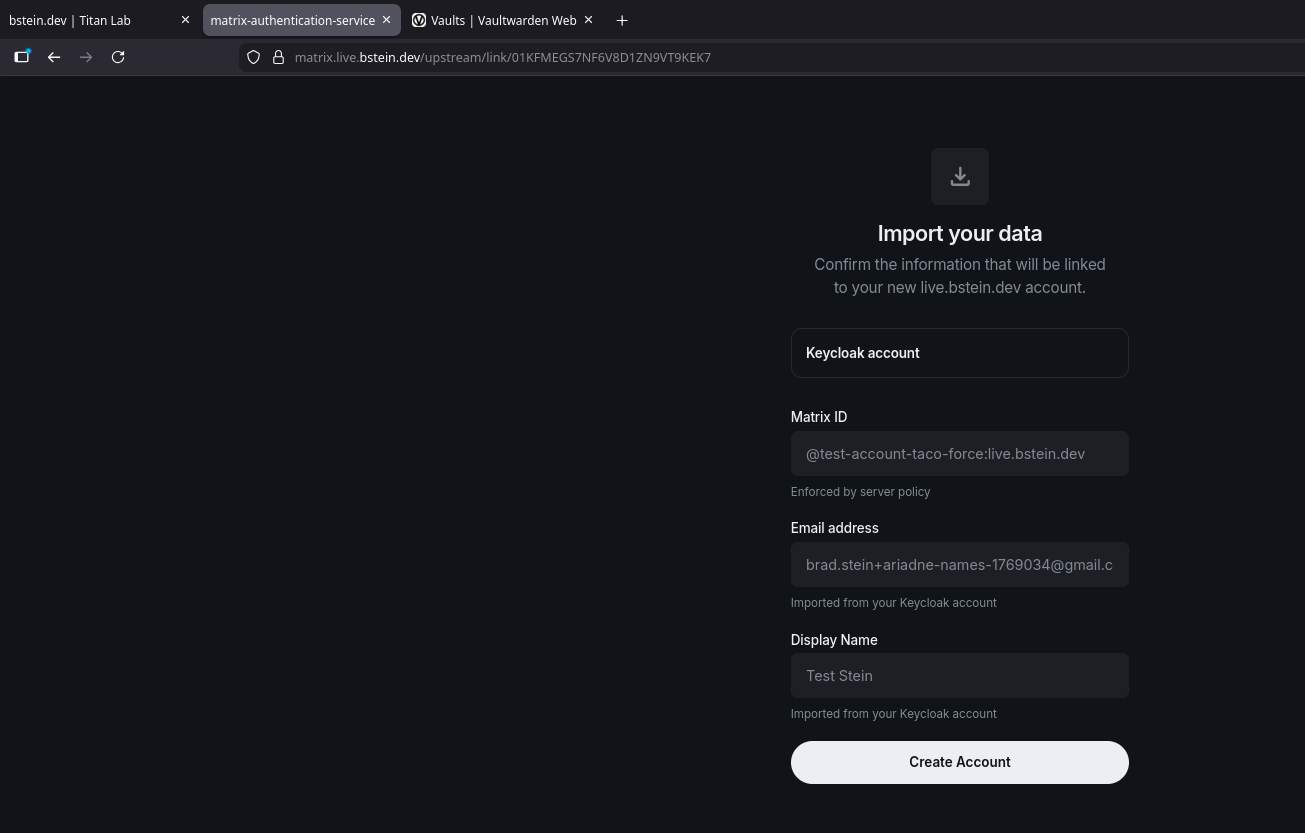Close the bstein.dev Titan Lab tab
This screenshot has width=1305, height=833.
click(185, 20)
